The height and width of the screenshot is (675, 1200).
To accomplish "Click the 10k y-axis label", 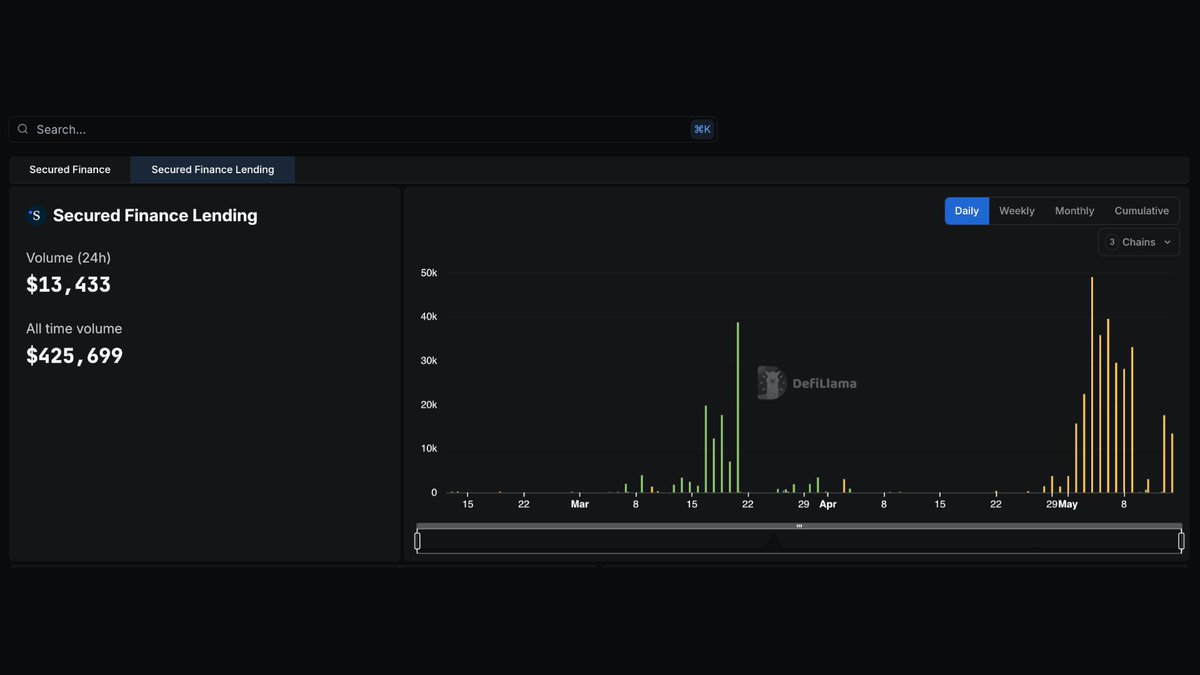I will click(428, 449).
